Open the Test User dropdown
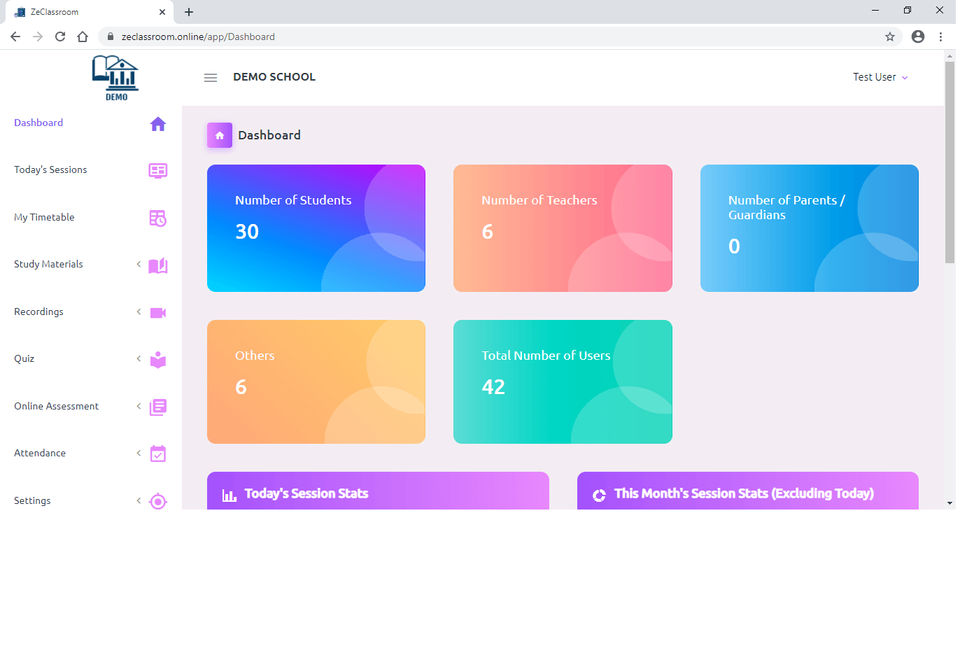This screenshot has height=658, width=960. (880, 77)
